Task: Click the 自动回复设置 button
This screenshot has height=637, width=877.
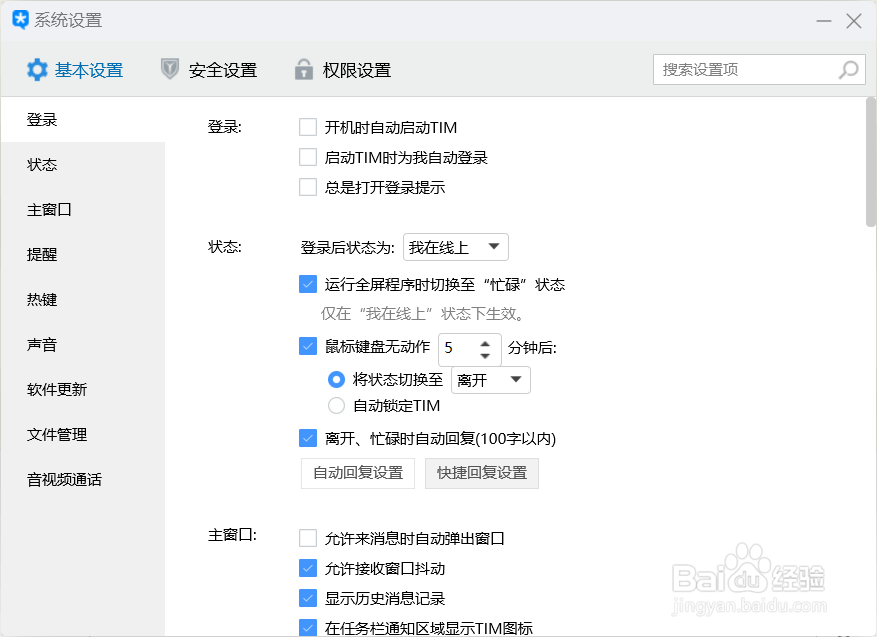Action: tap(357, 473)
